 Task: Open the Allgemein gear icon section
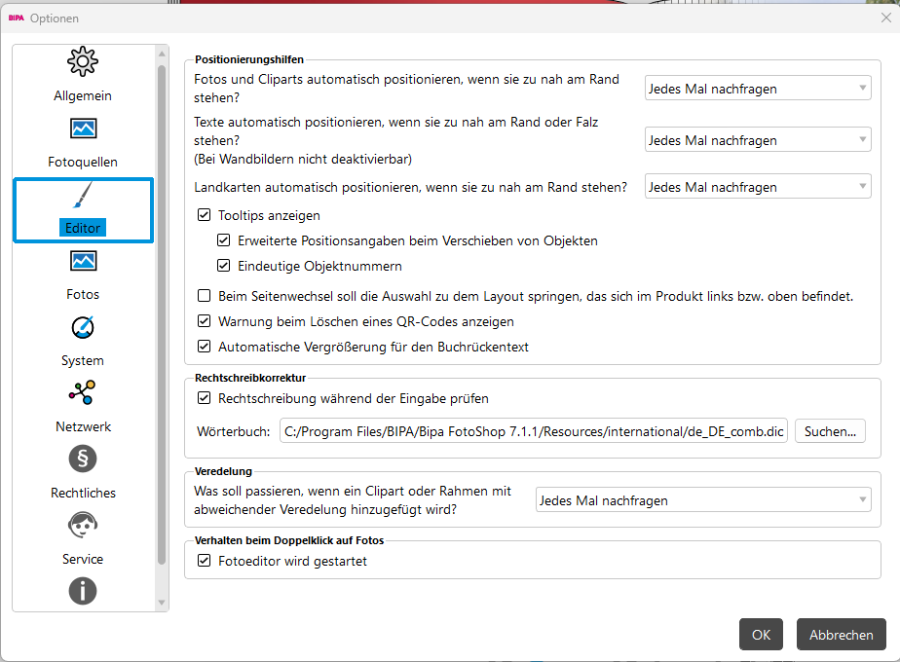[x=83, y=61]
